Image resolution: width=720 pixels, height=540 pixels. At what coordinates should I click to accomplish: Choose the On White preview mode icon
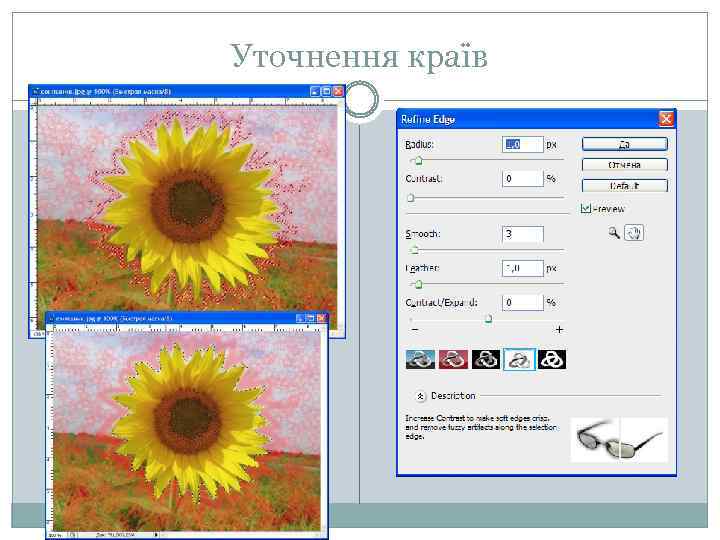[x=519, y=360]
